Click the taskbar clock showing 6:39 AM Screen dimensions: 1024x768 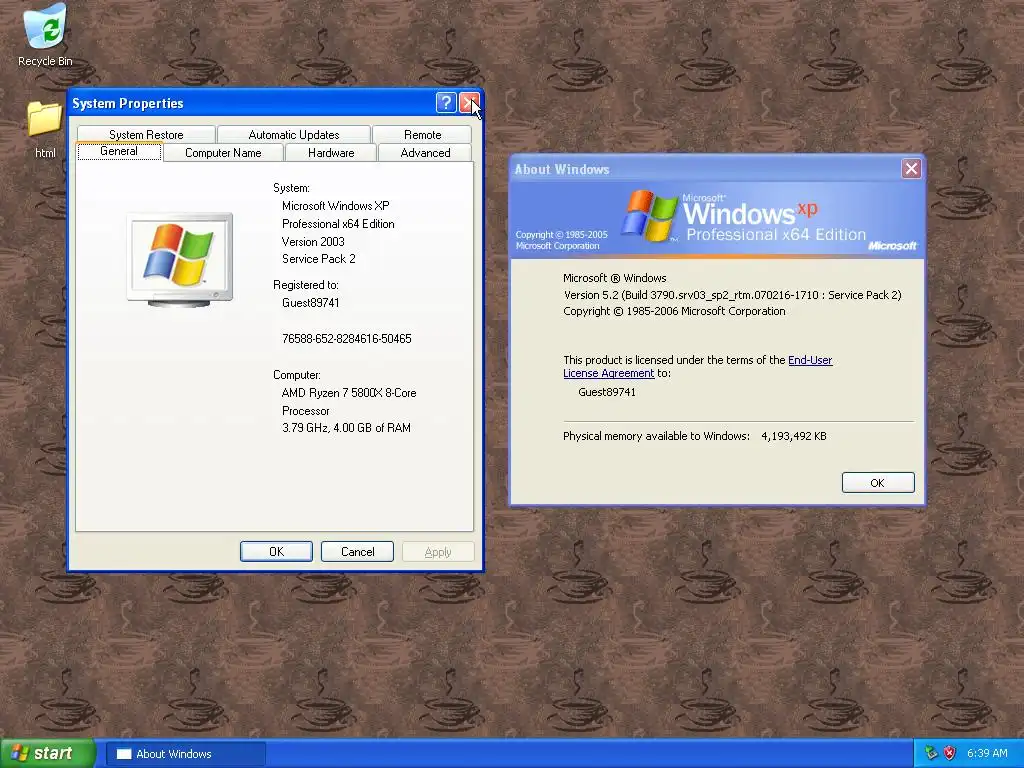(987, 753)
